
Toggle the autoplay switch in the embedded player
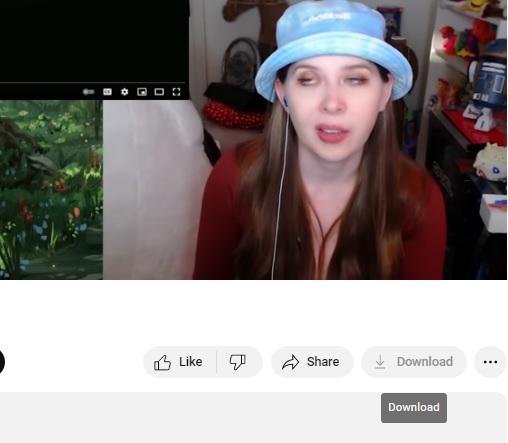point(88,92)
